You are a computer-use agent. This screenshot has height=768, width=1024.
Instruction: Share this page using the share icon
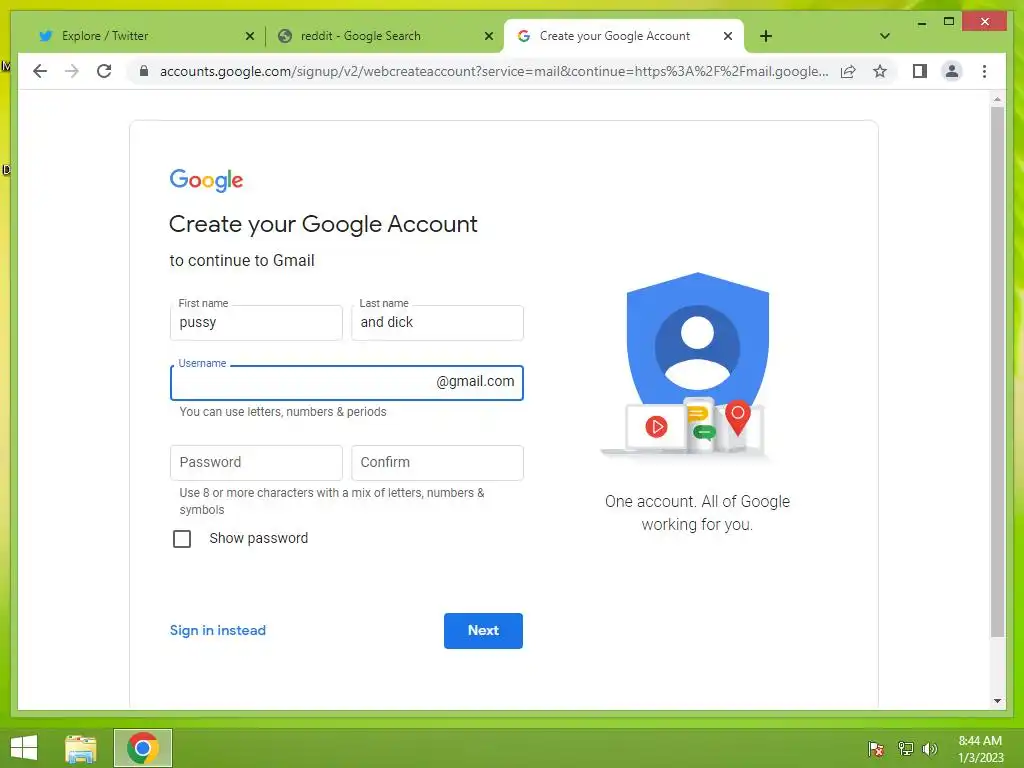click(848, 71)
